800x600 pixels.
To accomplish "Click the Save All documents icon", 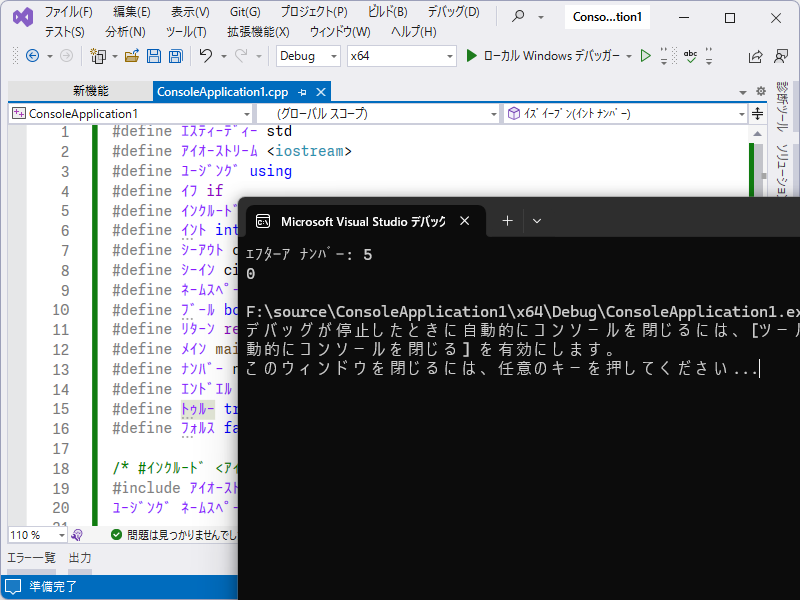I will (x=174, y=57).
